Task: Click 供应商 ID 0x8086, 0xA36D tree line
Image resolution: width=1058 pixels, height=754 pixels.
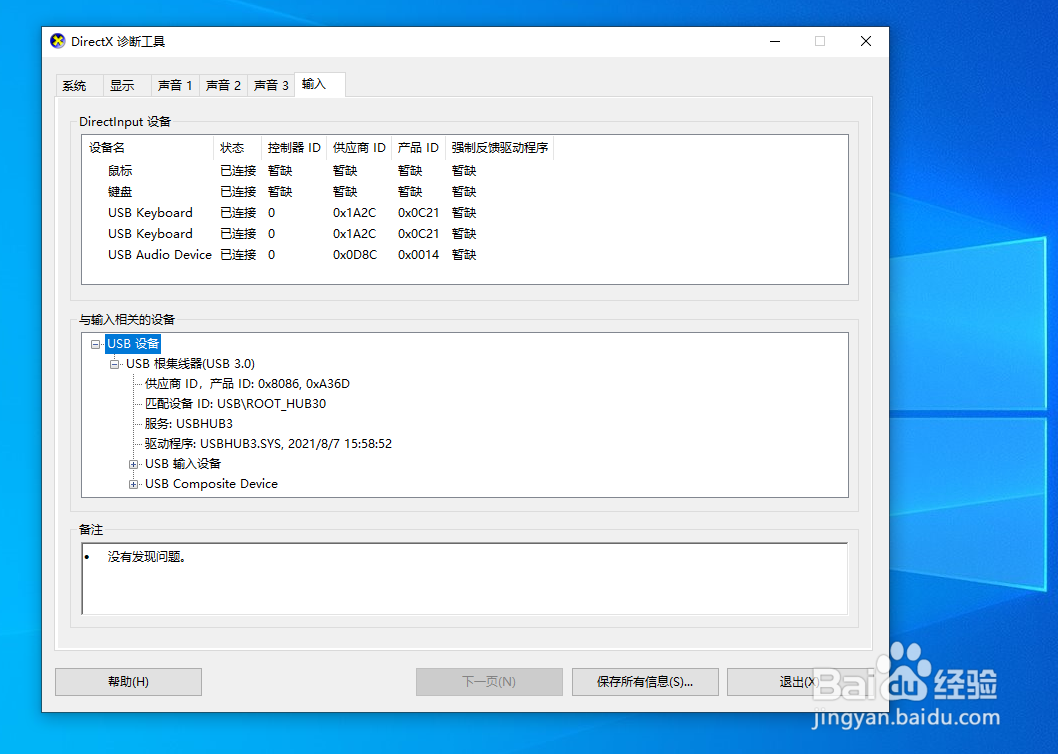Action: [x=247, y=384]
